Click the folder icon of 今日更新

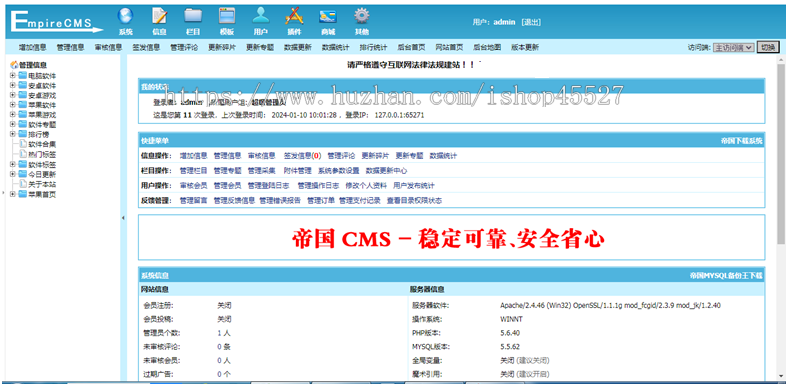click(x=22, y=174)
